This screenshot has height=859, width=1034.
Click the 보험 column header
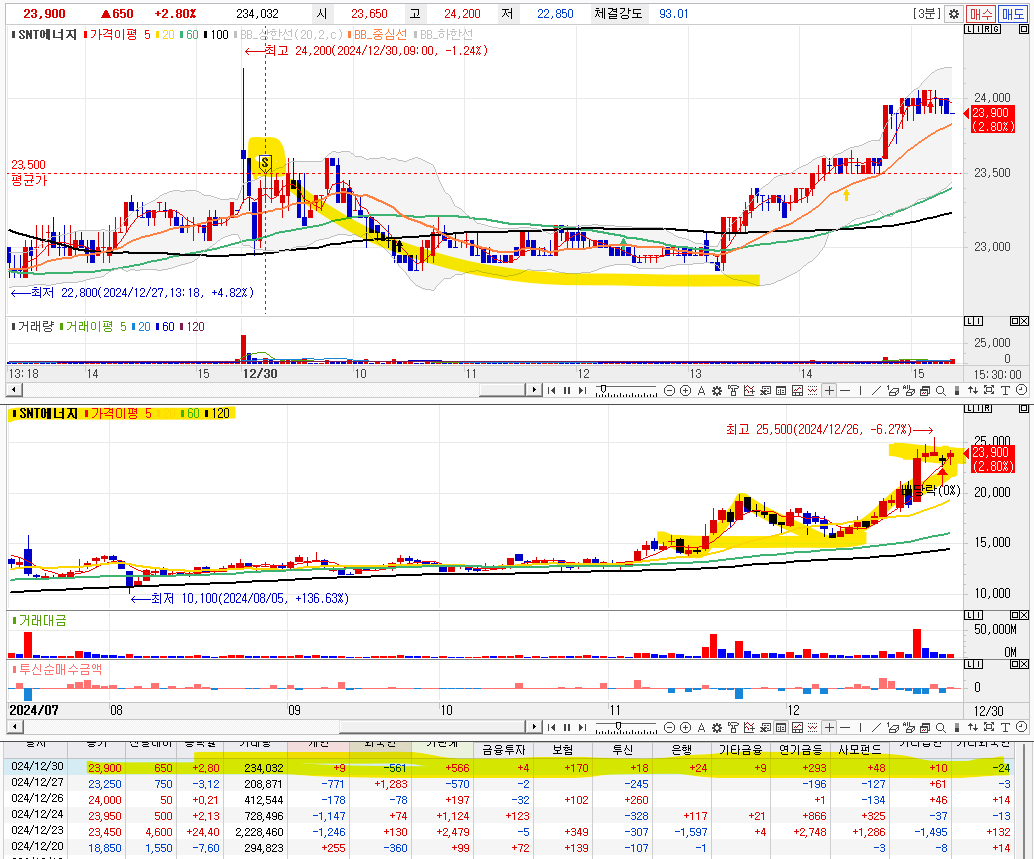click(563, 750)
